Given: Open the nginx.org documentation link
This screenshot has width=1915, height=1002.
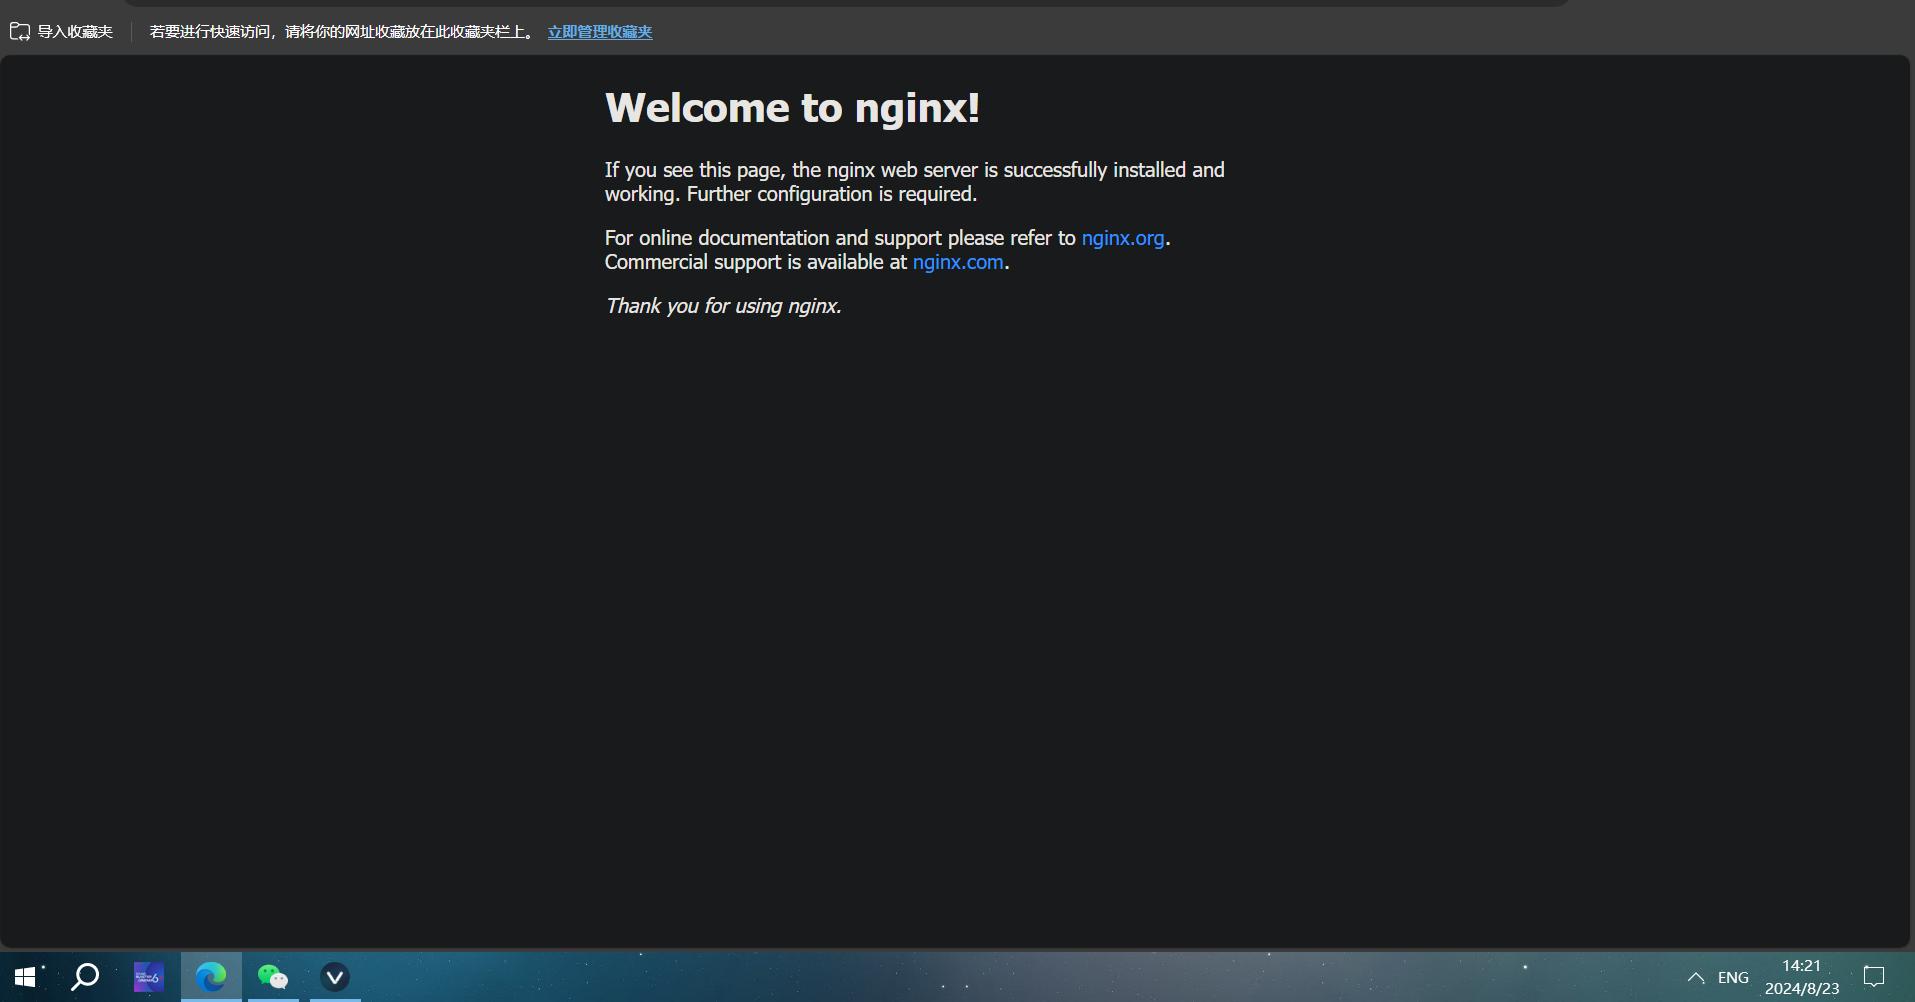Looking at the screenshot, I should click(x=1122, y=238).
